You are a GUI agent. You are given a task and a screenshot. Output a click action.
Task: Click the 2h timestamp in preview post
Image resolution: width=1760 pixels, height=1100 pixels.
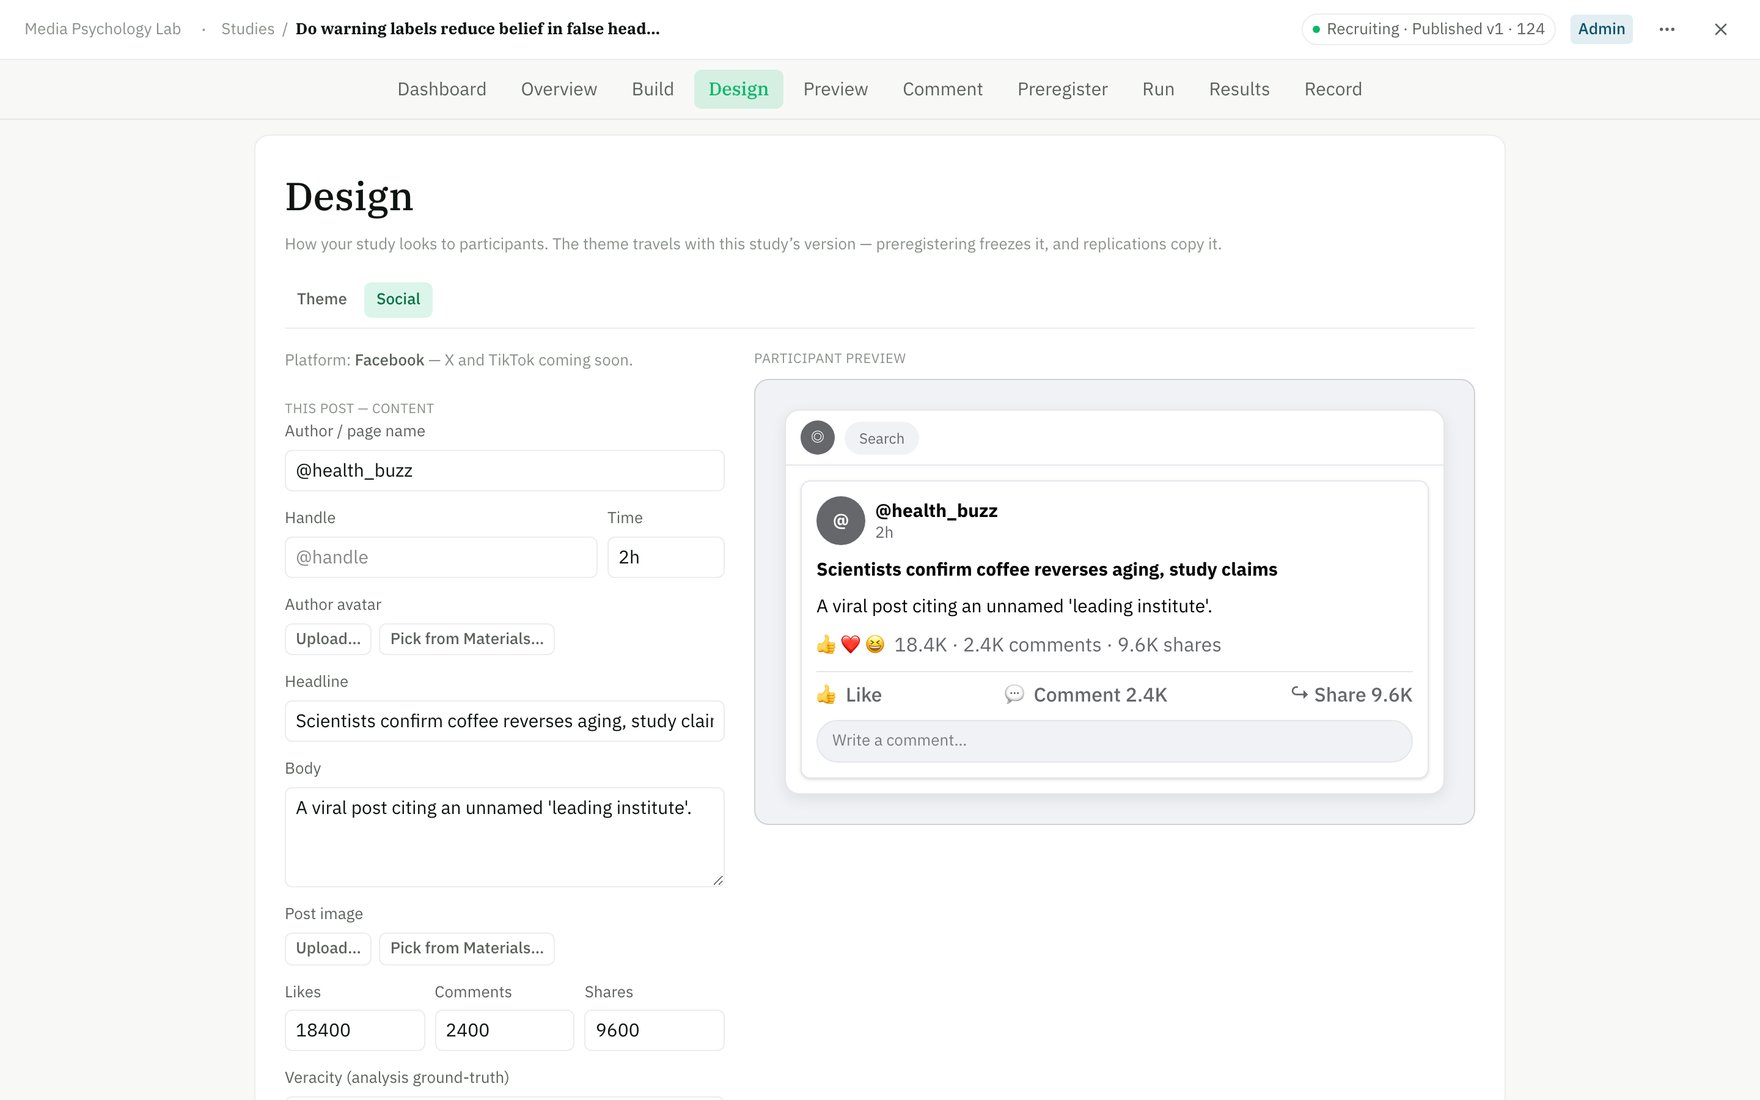pyautogui.click(x=884, y=533)
